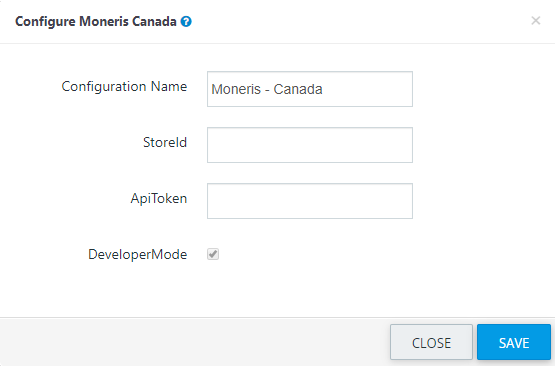Uncheck the DeveloperMode checkbox

213,254
